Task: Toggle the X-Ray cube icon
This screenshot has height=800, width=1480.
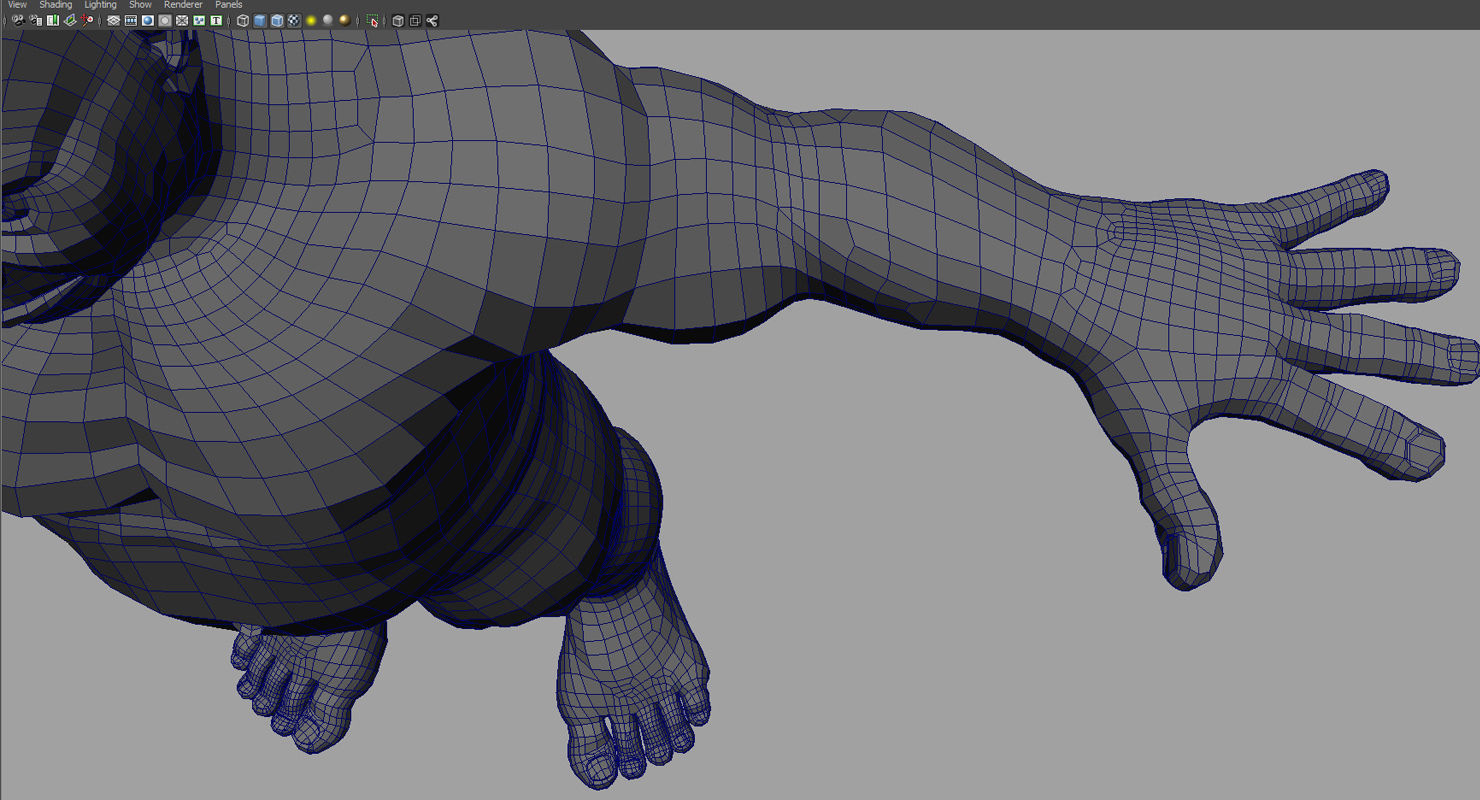Action: pyautogui.click(x=398, y=20)
